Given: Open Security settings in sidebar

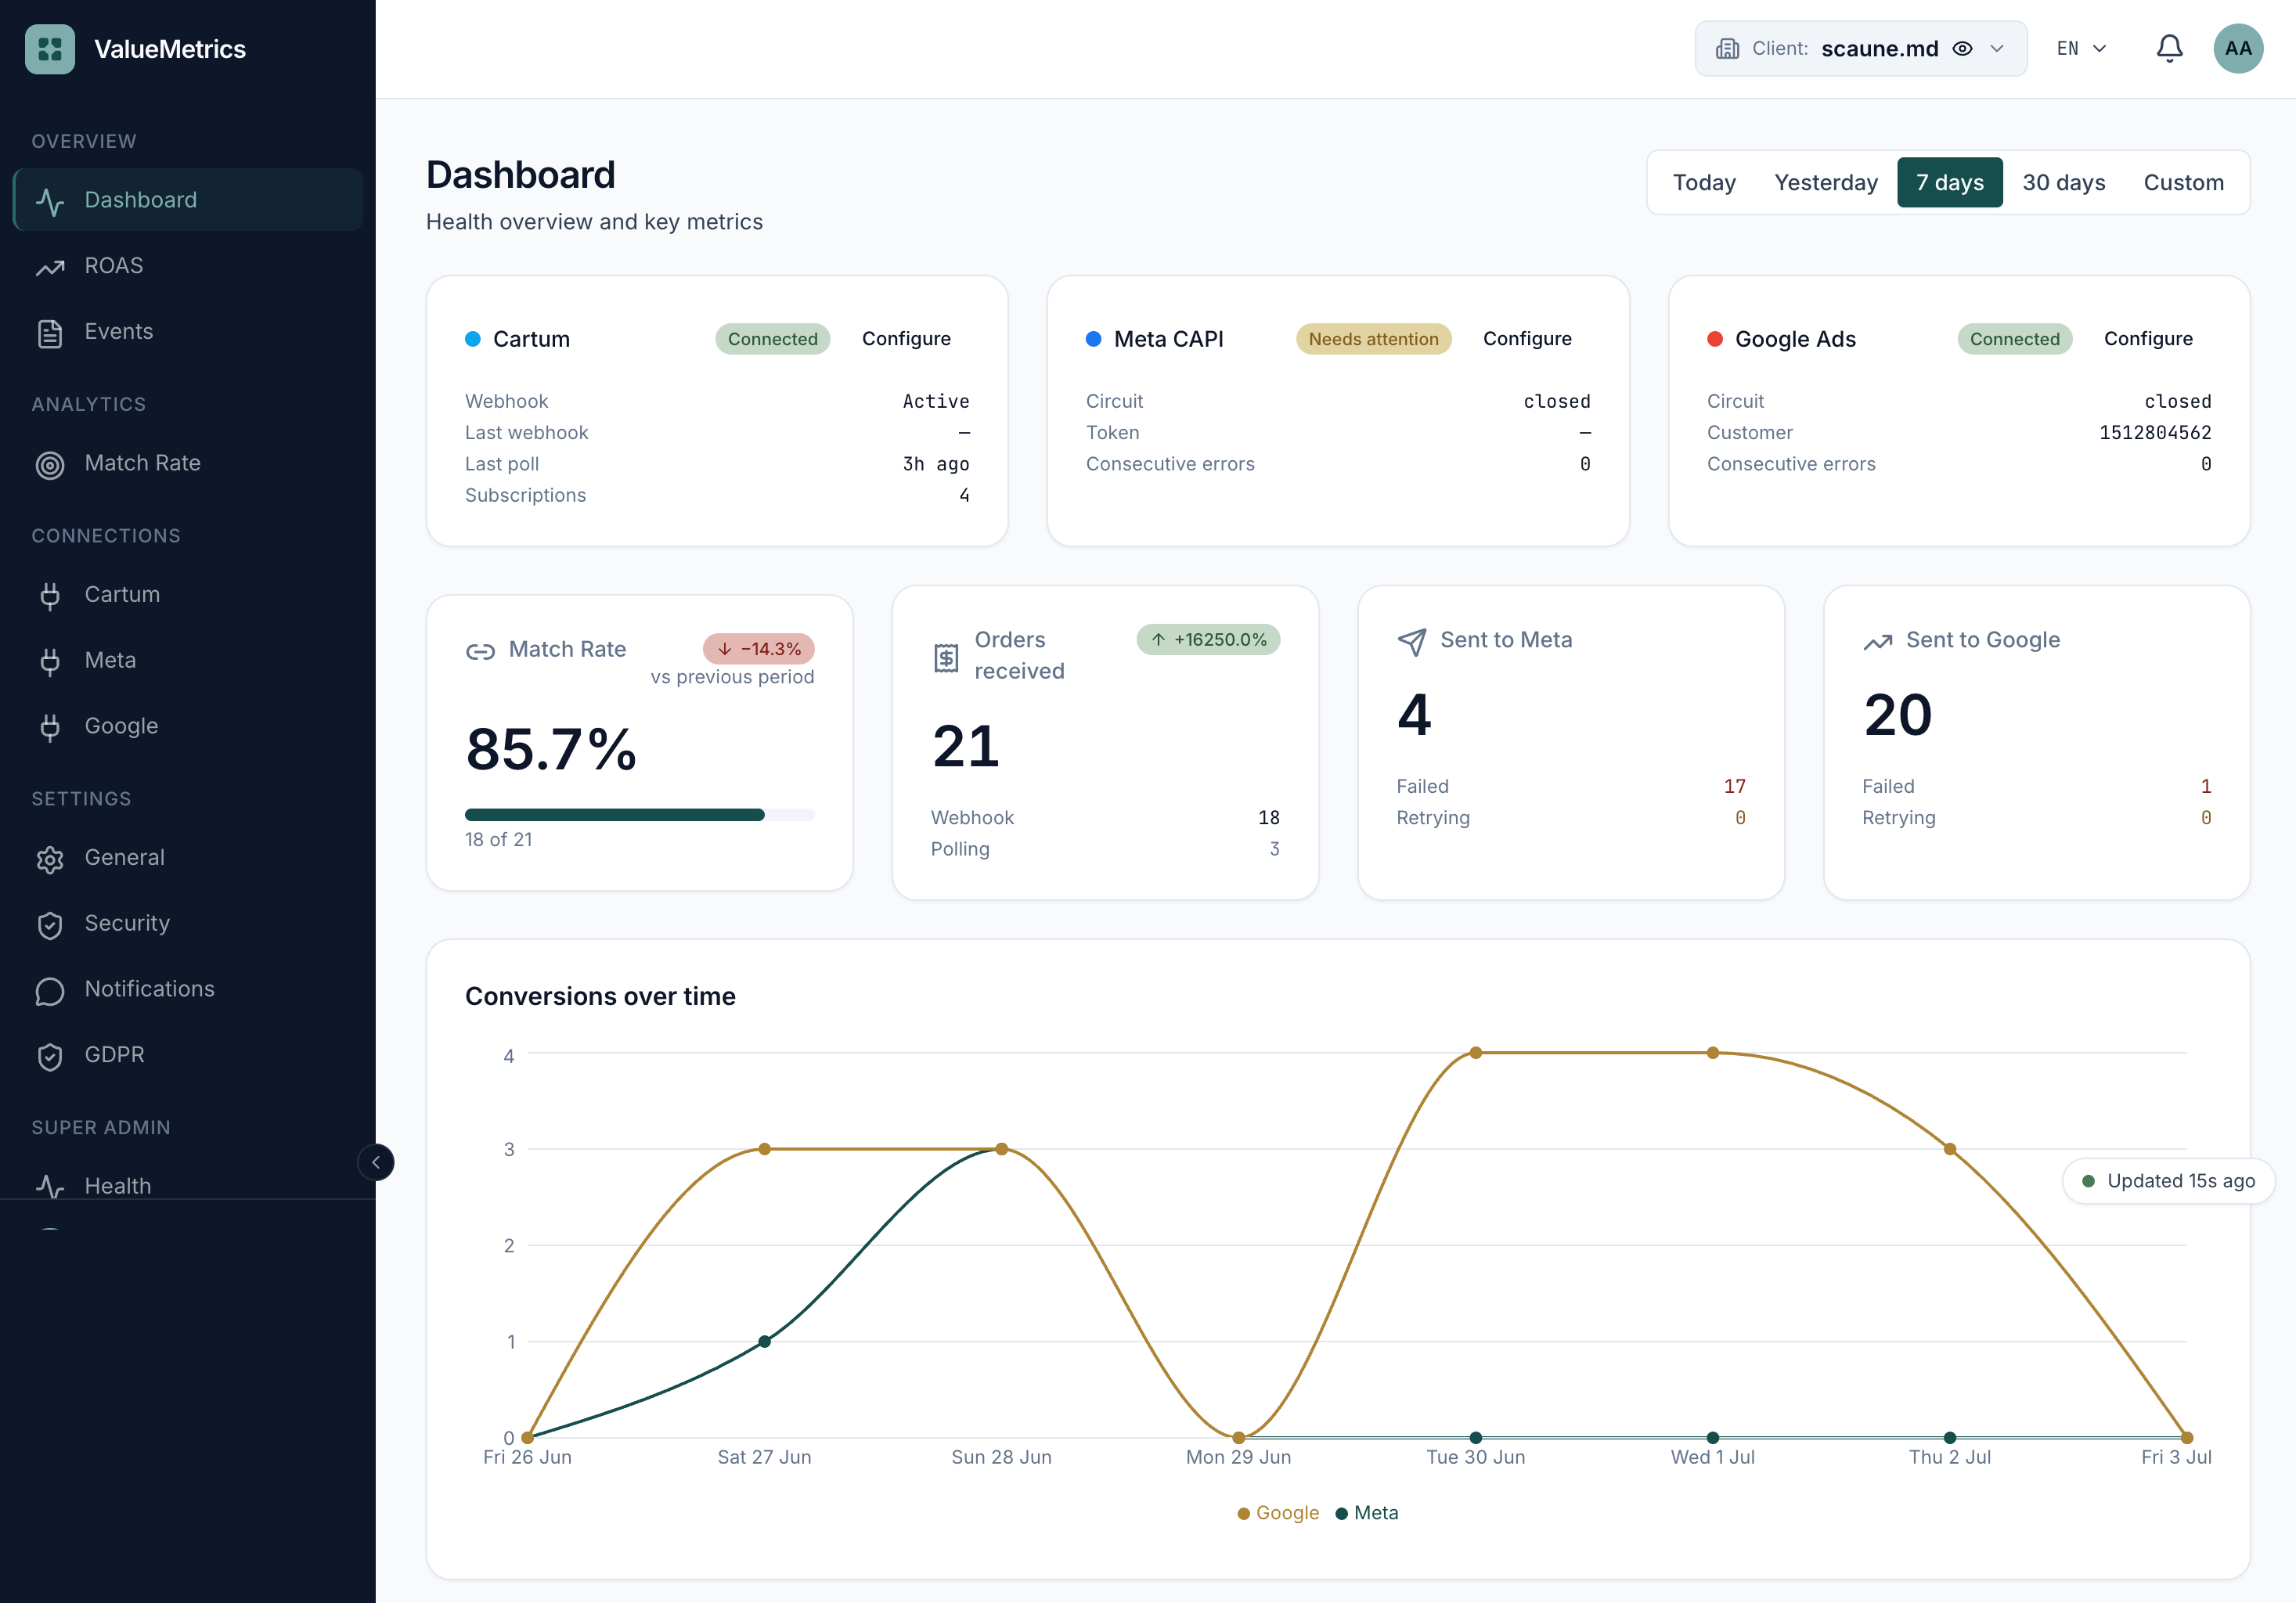Looking at the screenshot, I should tap(188, 923).
